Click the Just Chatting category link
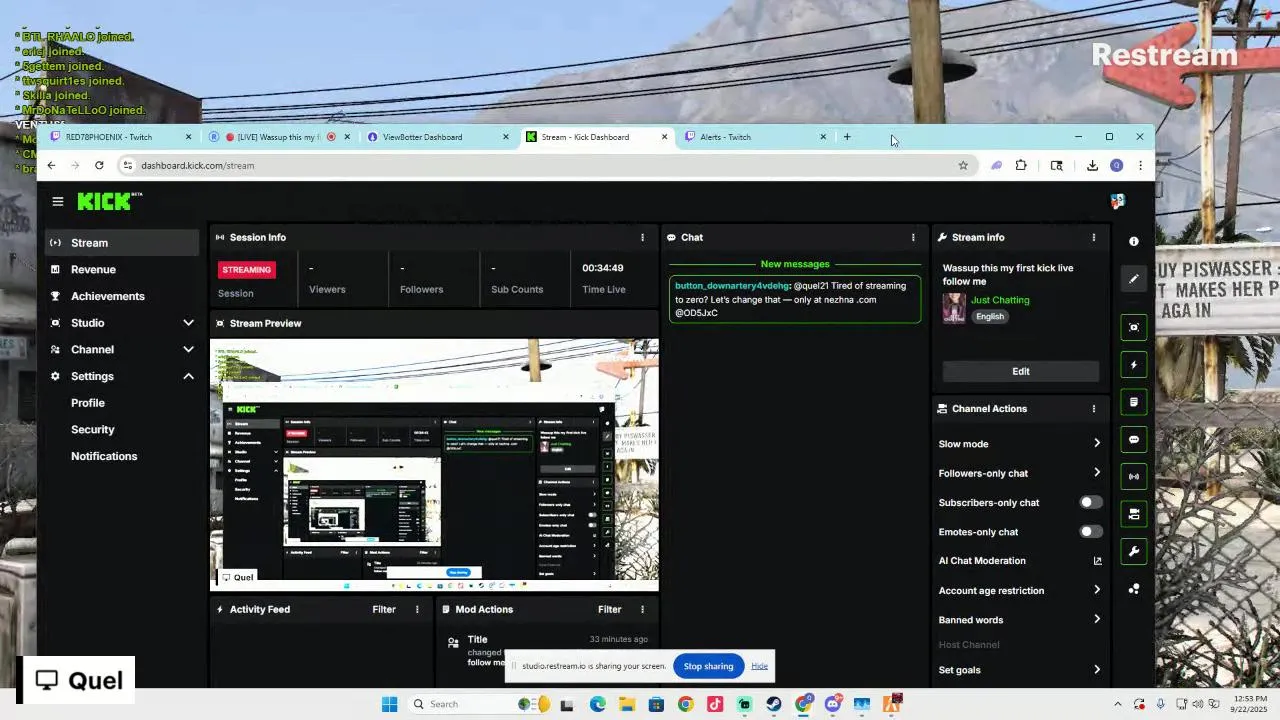Viewport: 1280px width, 720px height. point(1000,300)
